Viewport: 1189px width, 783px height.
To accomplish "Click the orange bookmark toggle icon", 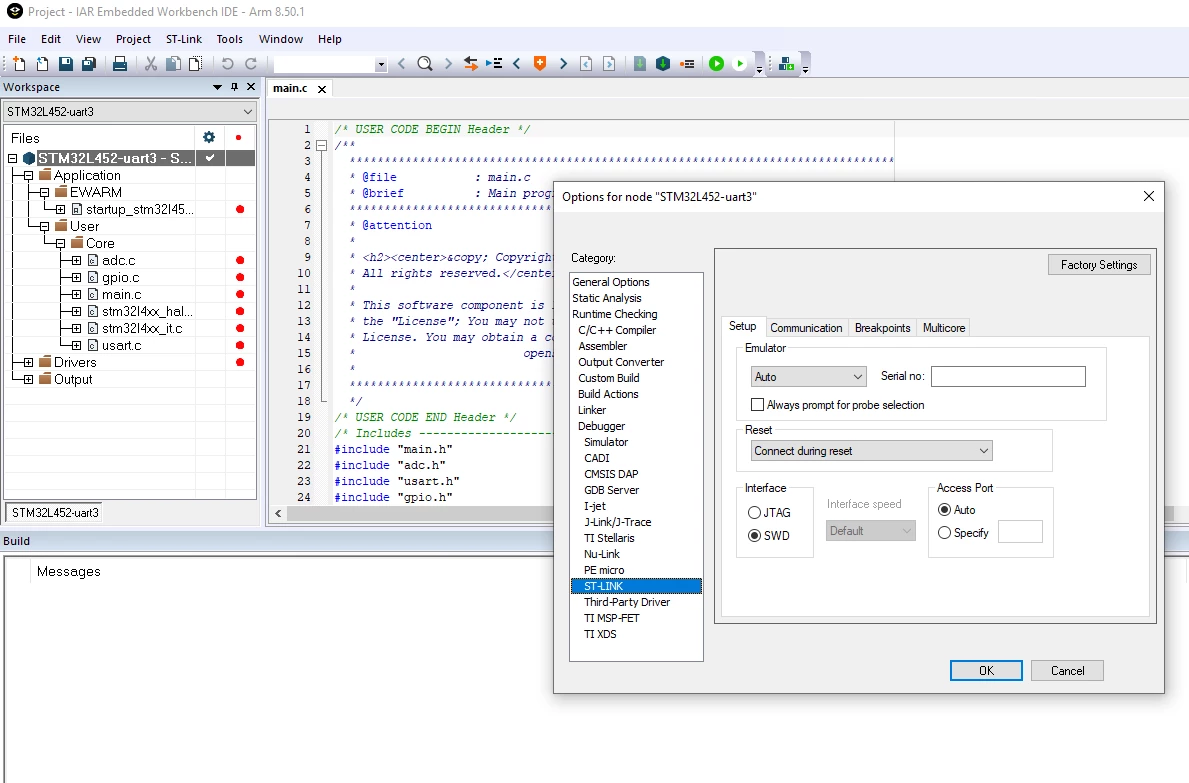I will [x=540, y=64].
